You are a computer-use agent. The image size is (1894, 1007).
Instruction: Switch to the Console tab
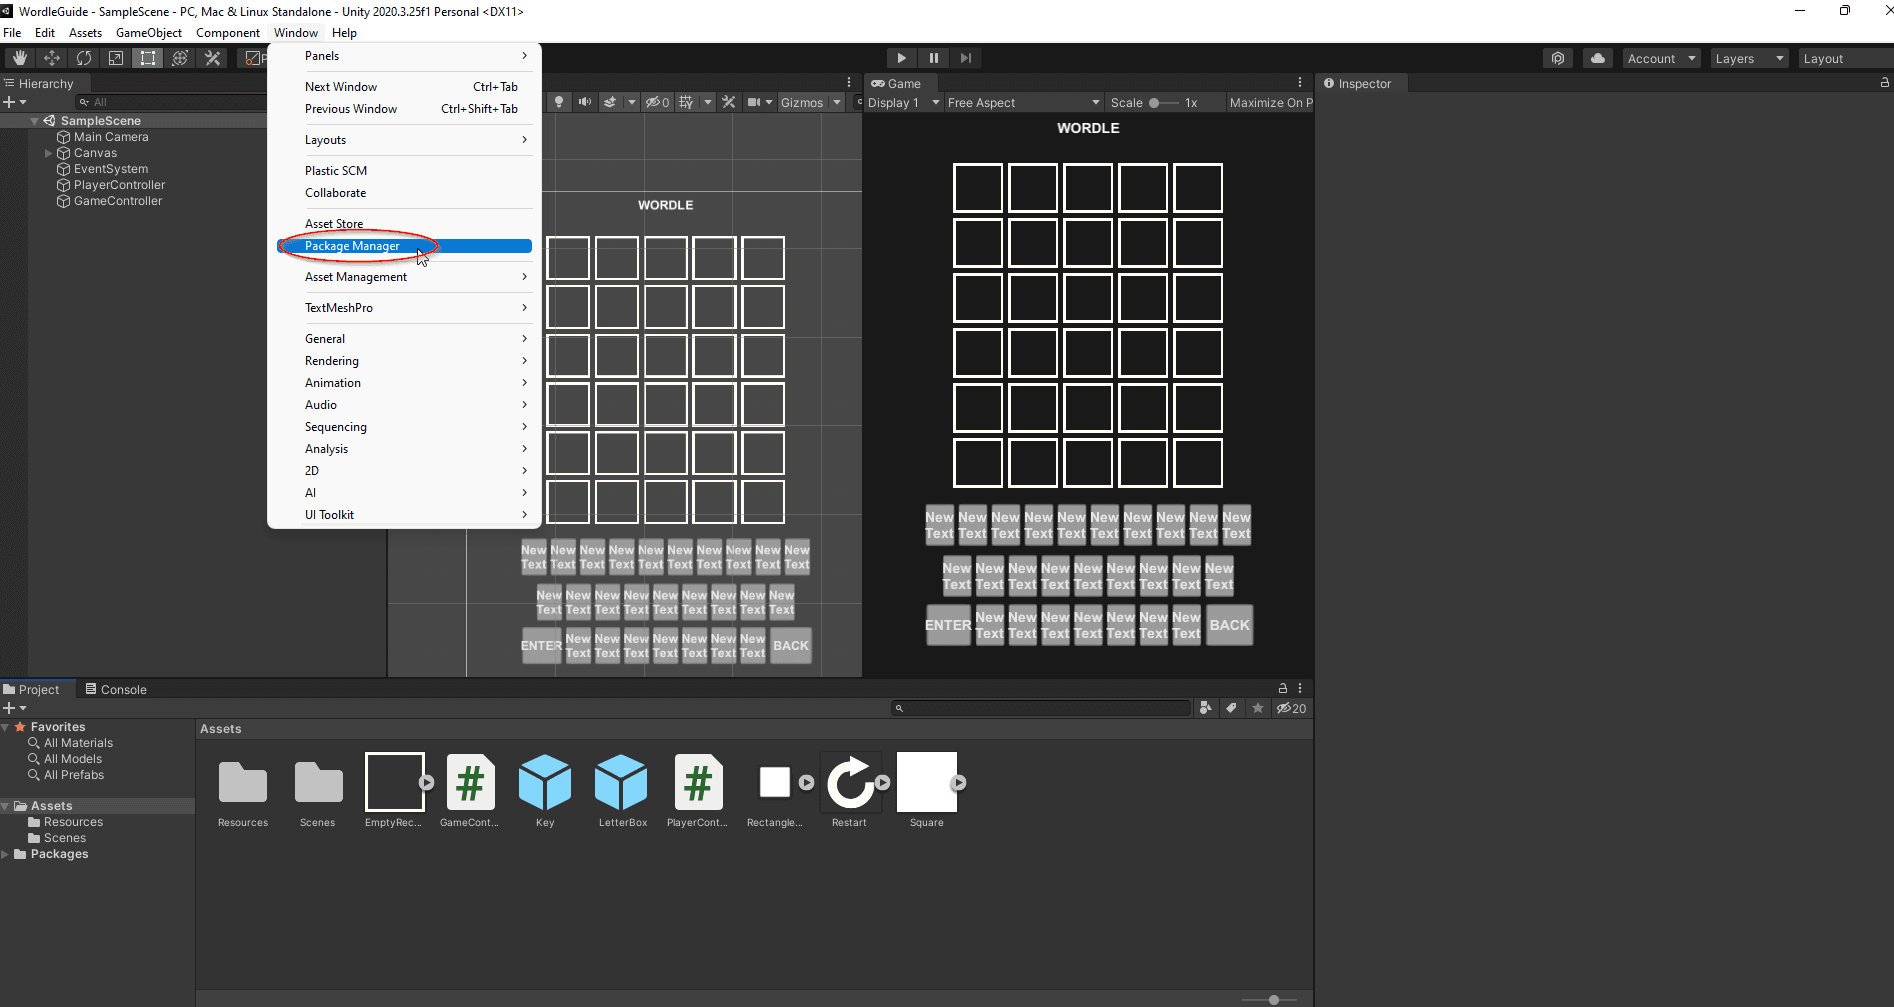pos(116,689)
